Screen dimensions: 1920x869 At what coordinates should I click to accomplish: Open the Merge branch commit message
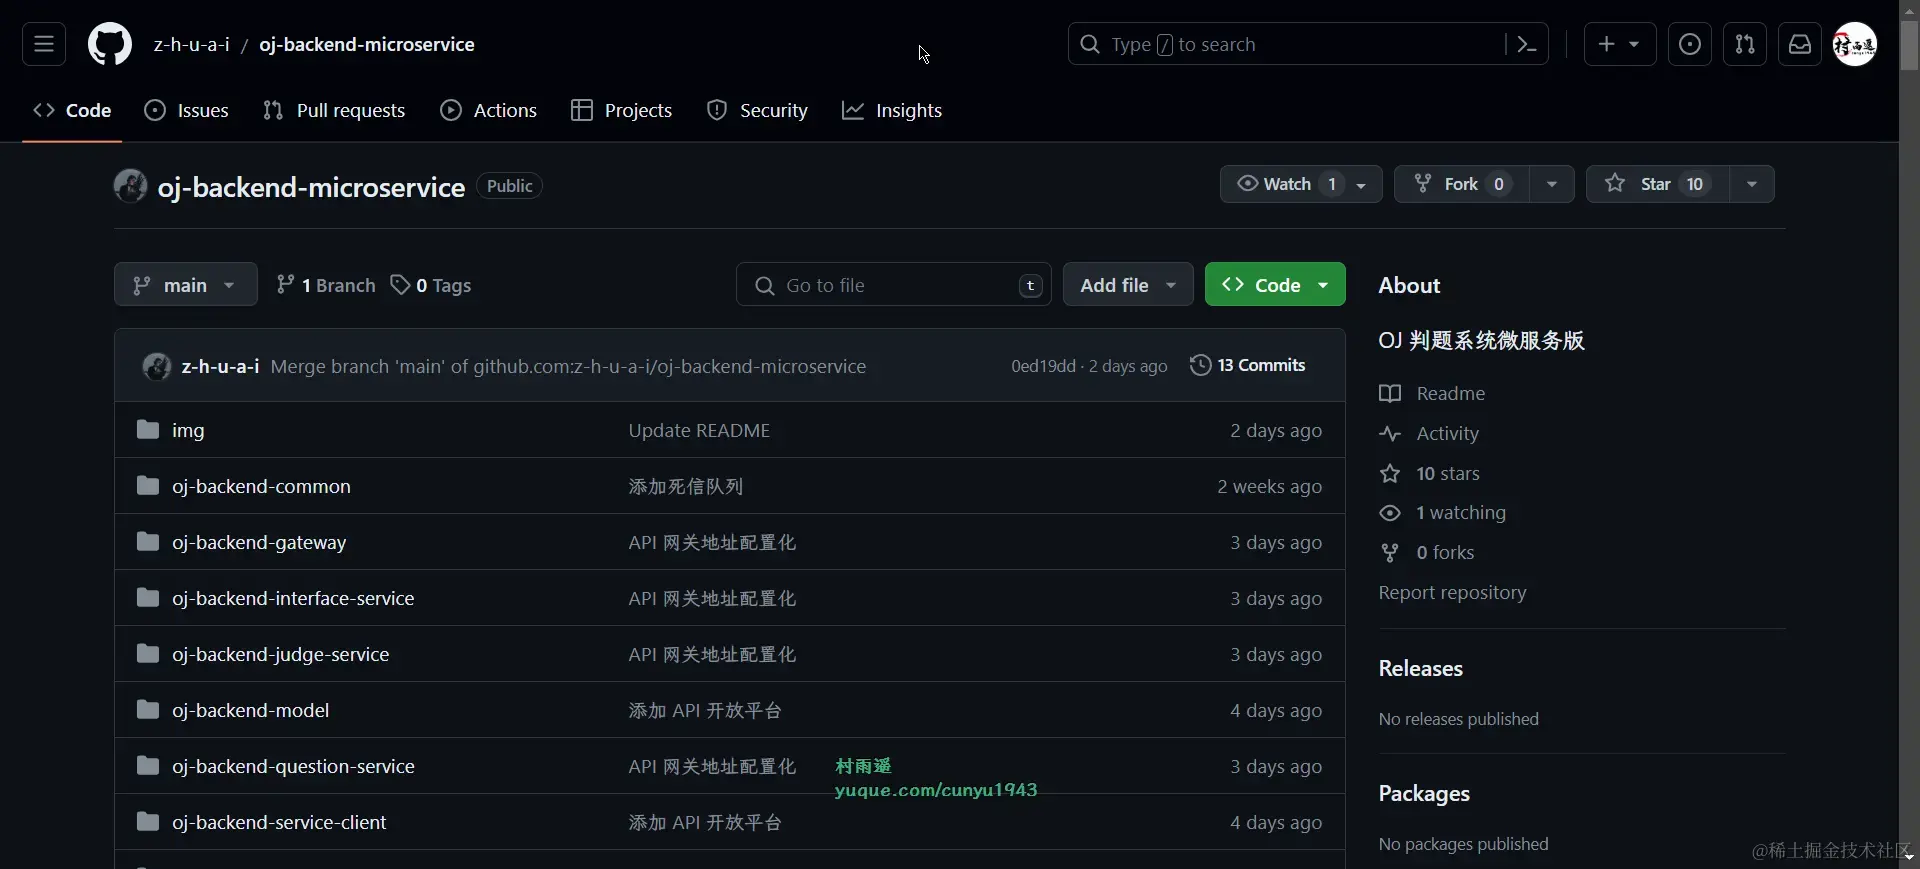pyautogui.click(x=568, y=366)
